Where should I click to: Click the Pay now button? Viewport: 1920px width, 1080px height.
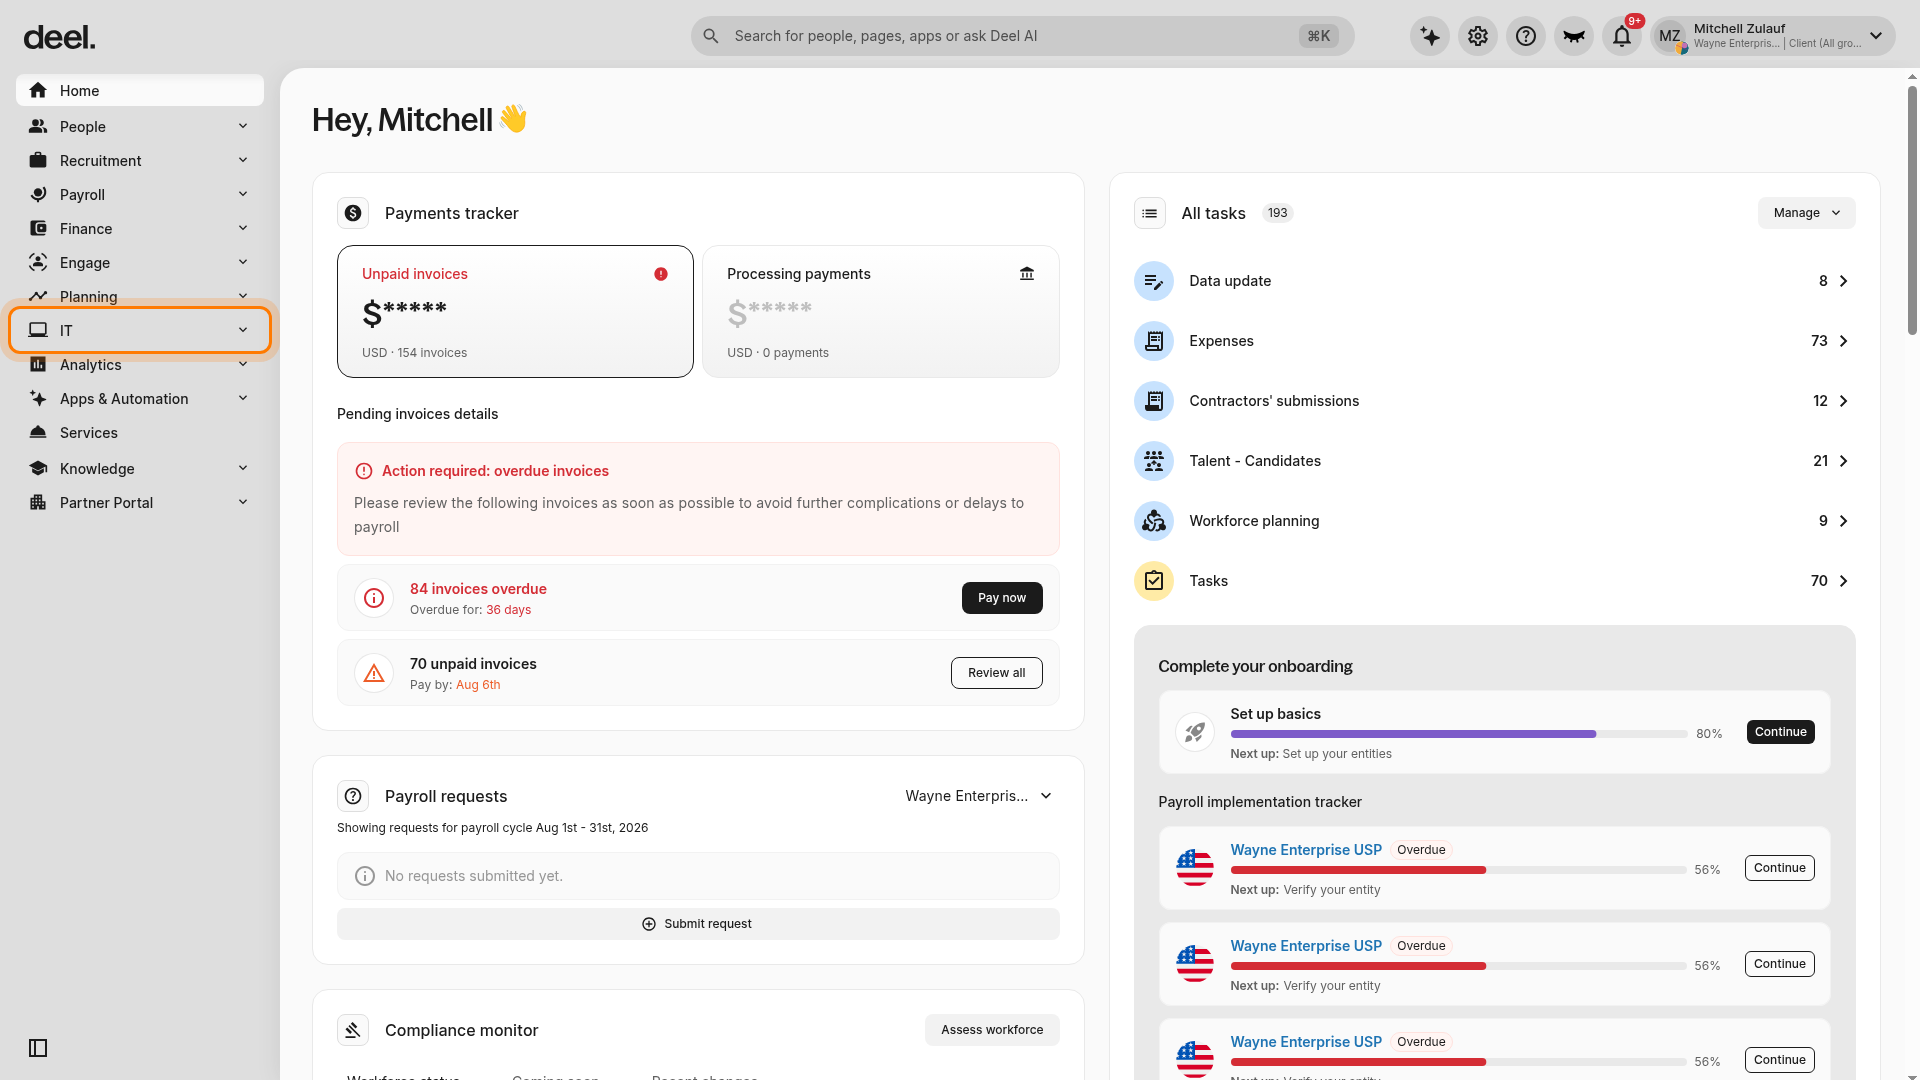click(x=1002, y=598)
